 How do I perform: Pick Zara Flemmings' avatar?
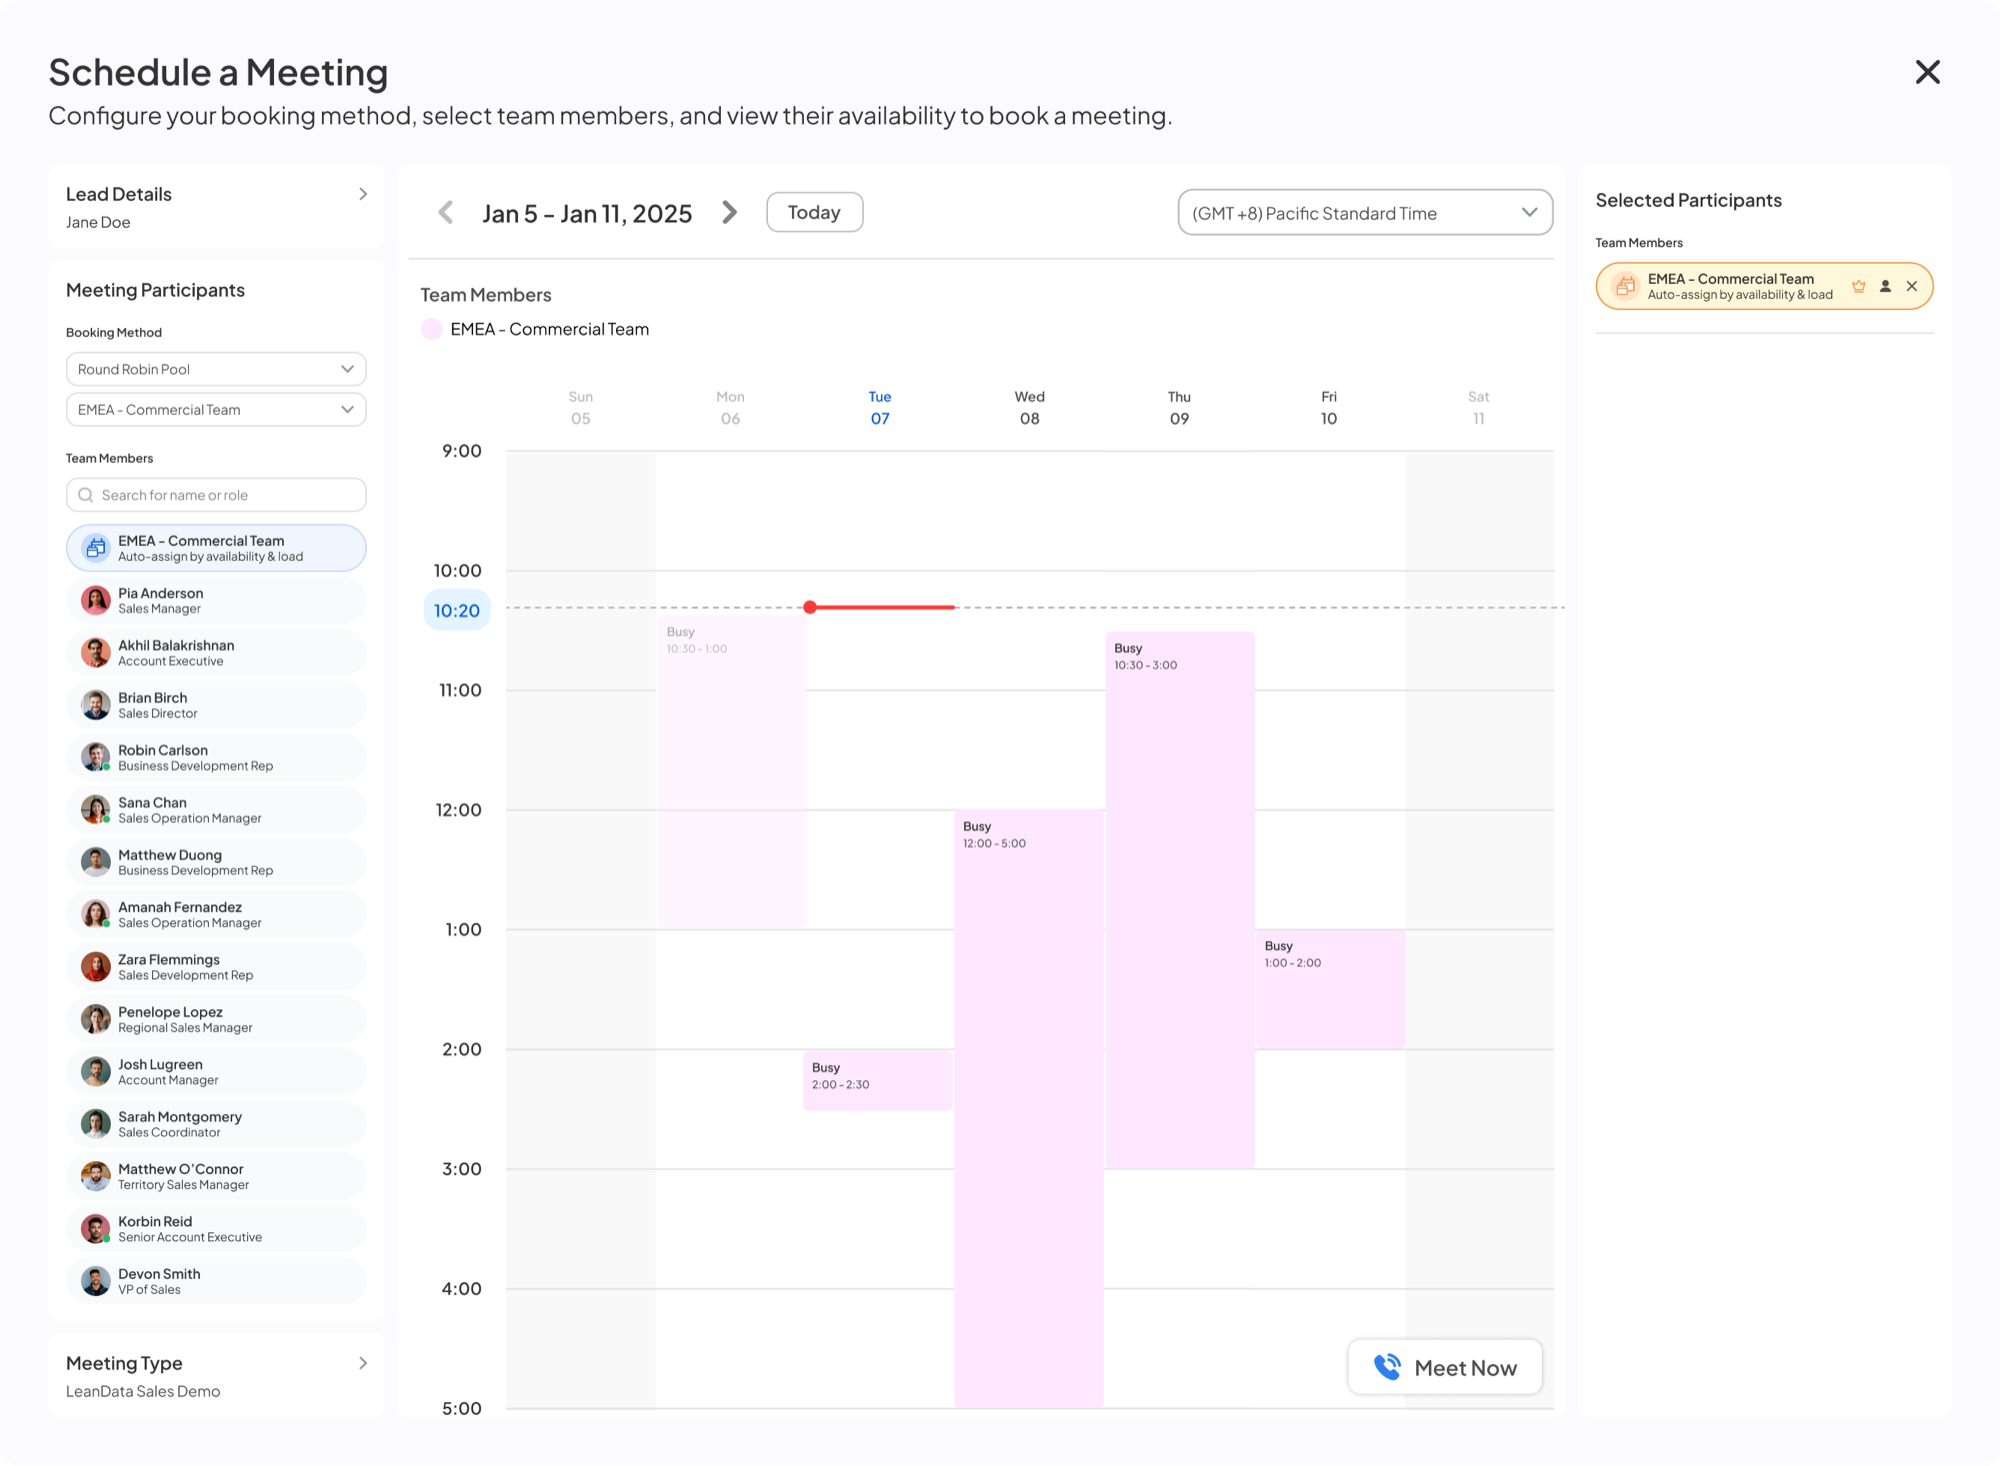coord(96,967)
